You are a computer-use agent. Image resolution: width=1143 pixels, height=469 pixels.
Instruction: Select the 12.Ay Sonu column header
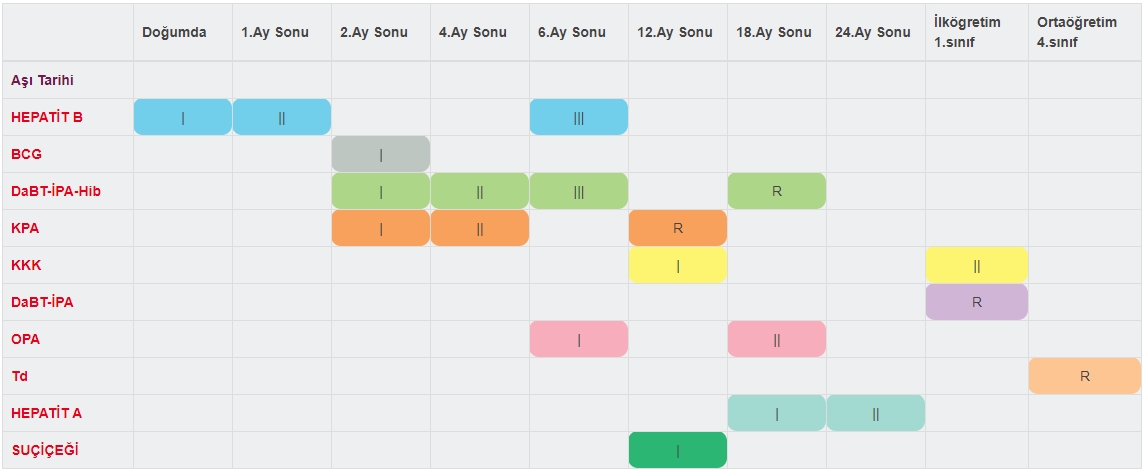674,32
